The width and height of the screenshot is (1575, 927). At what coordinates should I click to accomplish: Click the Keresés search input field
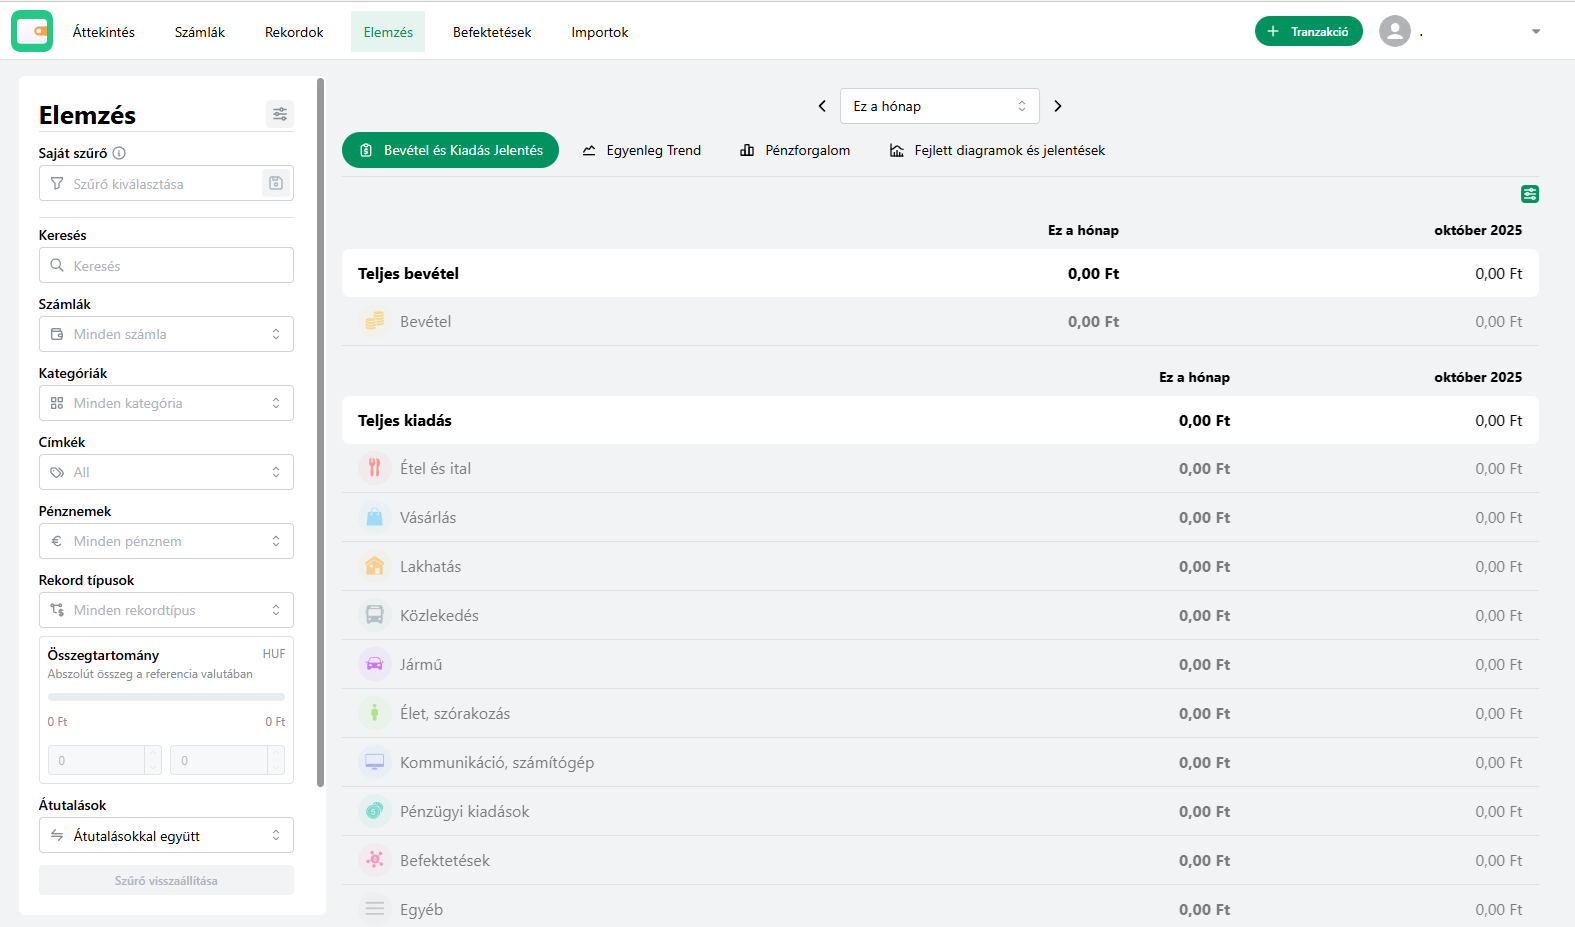coord(166,266)
